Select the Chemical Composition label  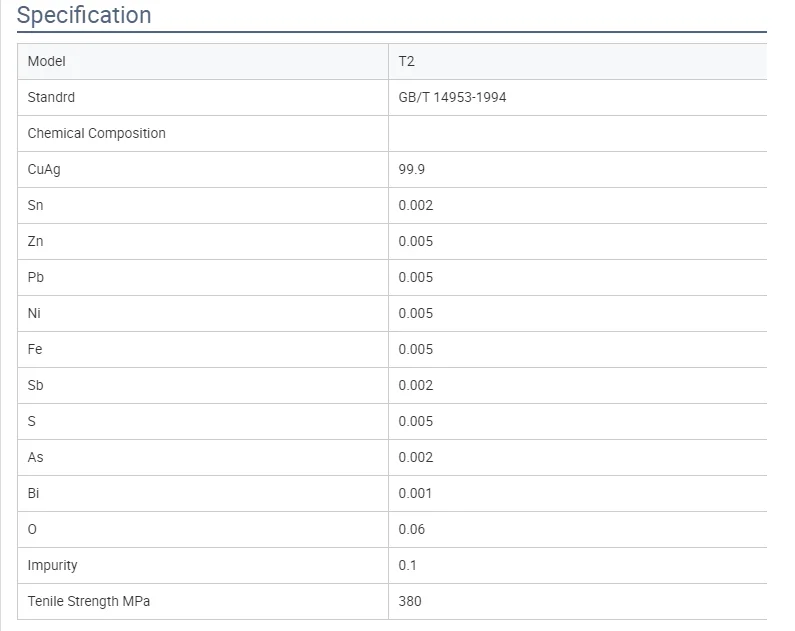coord(97,133)
